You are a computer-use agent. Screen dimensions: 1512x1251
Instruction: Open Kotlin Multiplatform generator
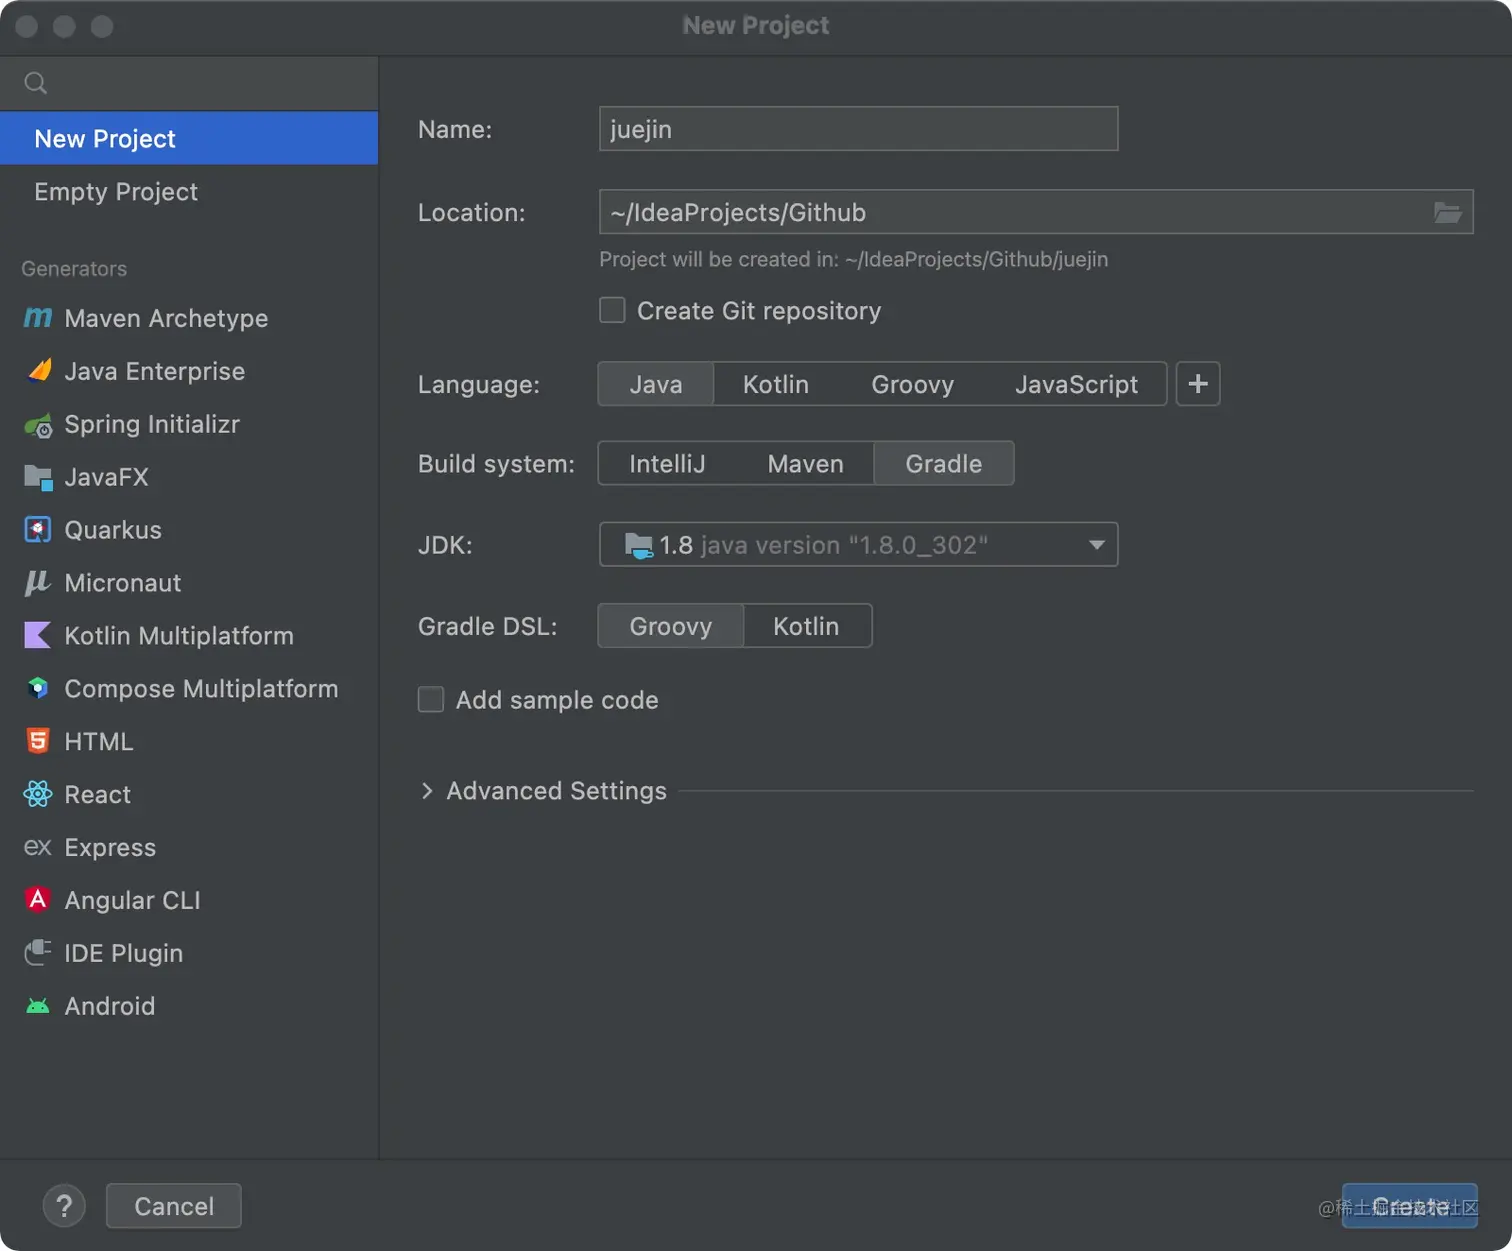tap(189, 636)
